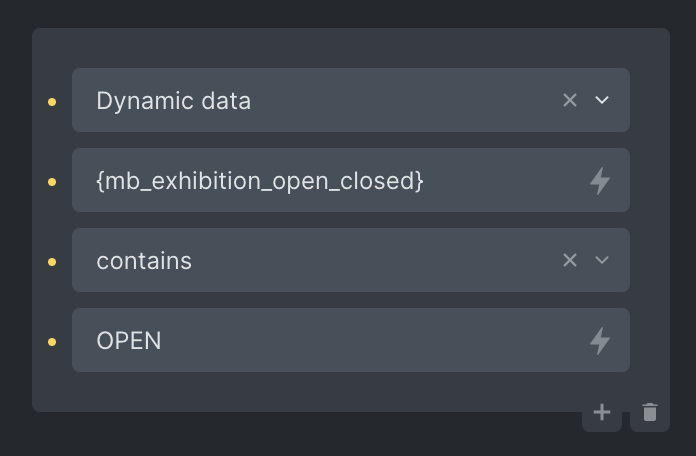696x456 pixels.
Task: Click yellow dot beside Dynamic data
Action: tap(52, 102)
